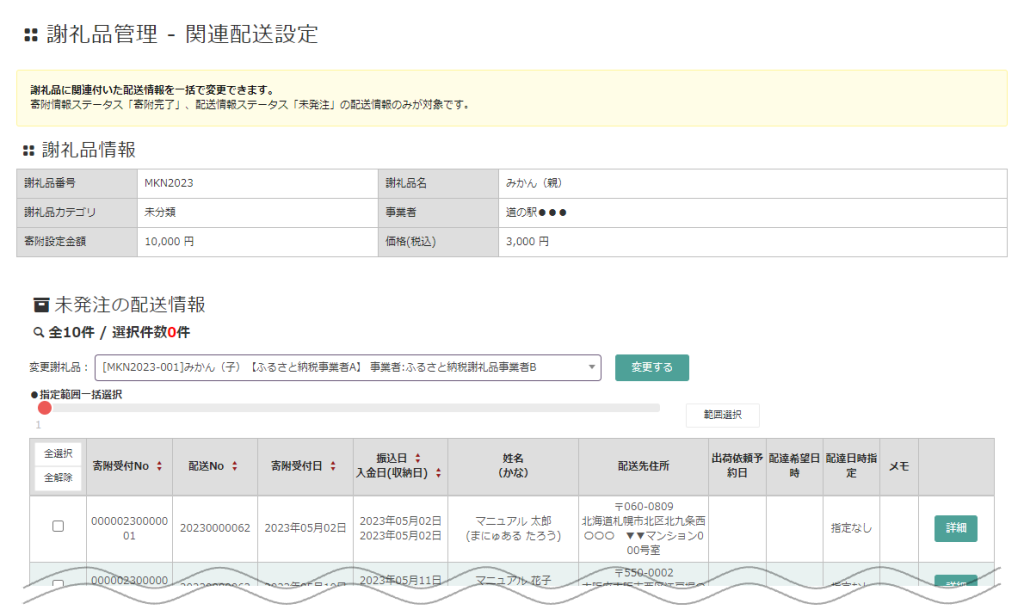The image size is (1024, 616).
Task: Click grid icon beside 謝礼品管理 title
Action: pyautogui.click(x=30, y=36)
